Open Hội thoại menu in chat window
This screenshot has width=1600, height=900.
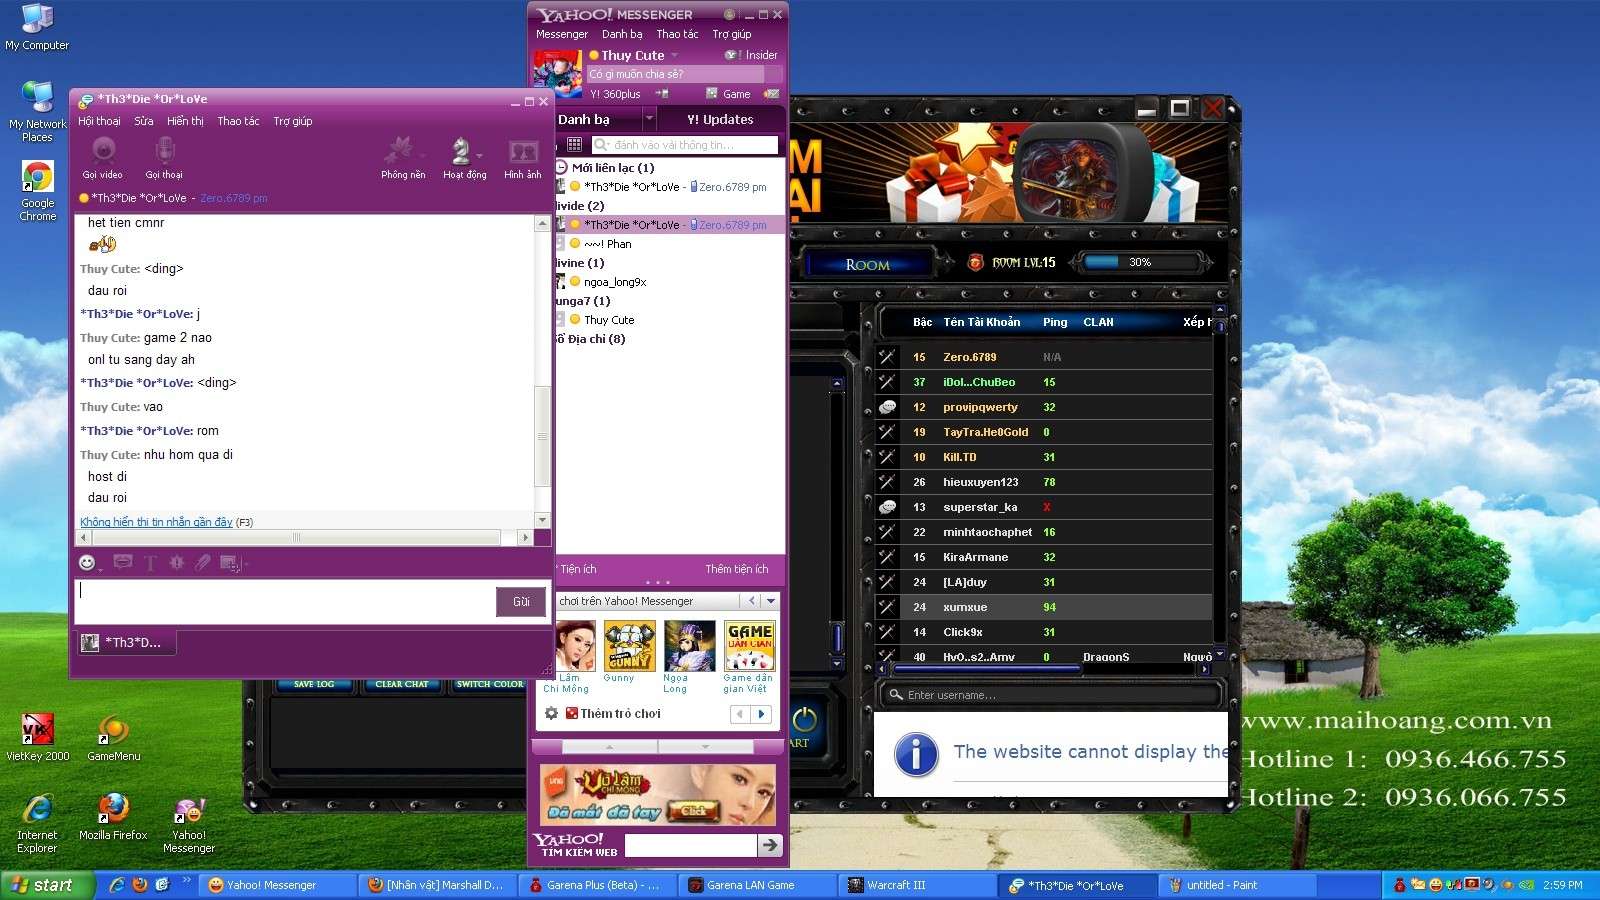coord(99,121)
